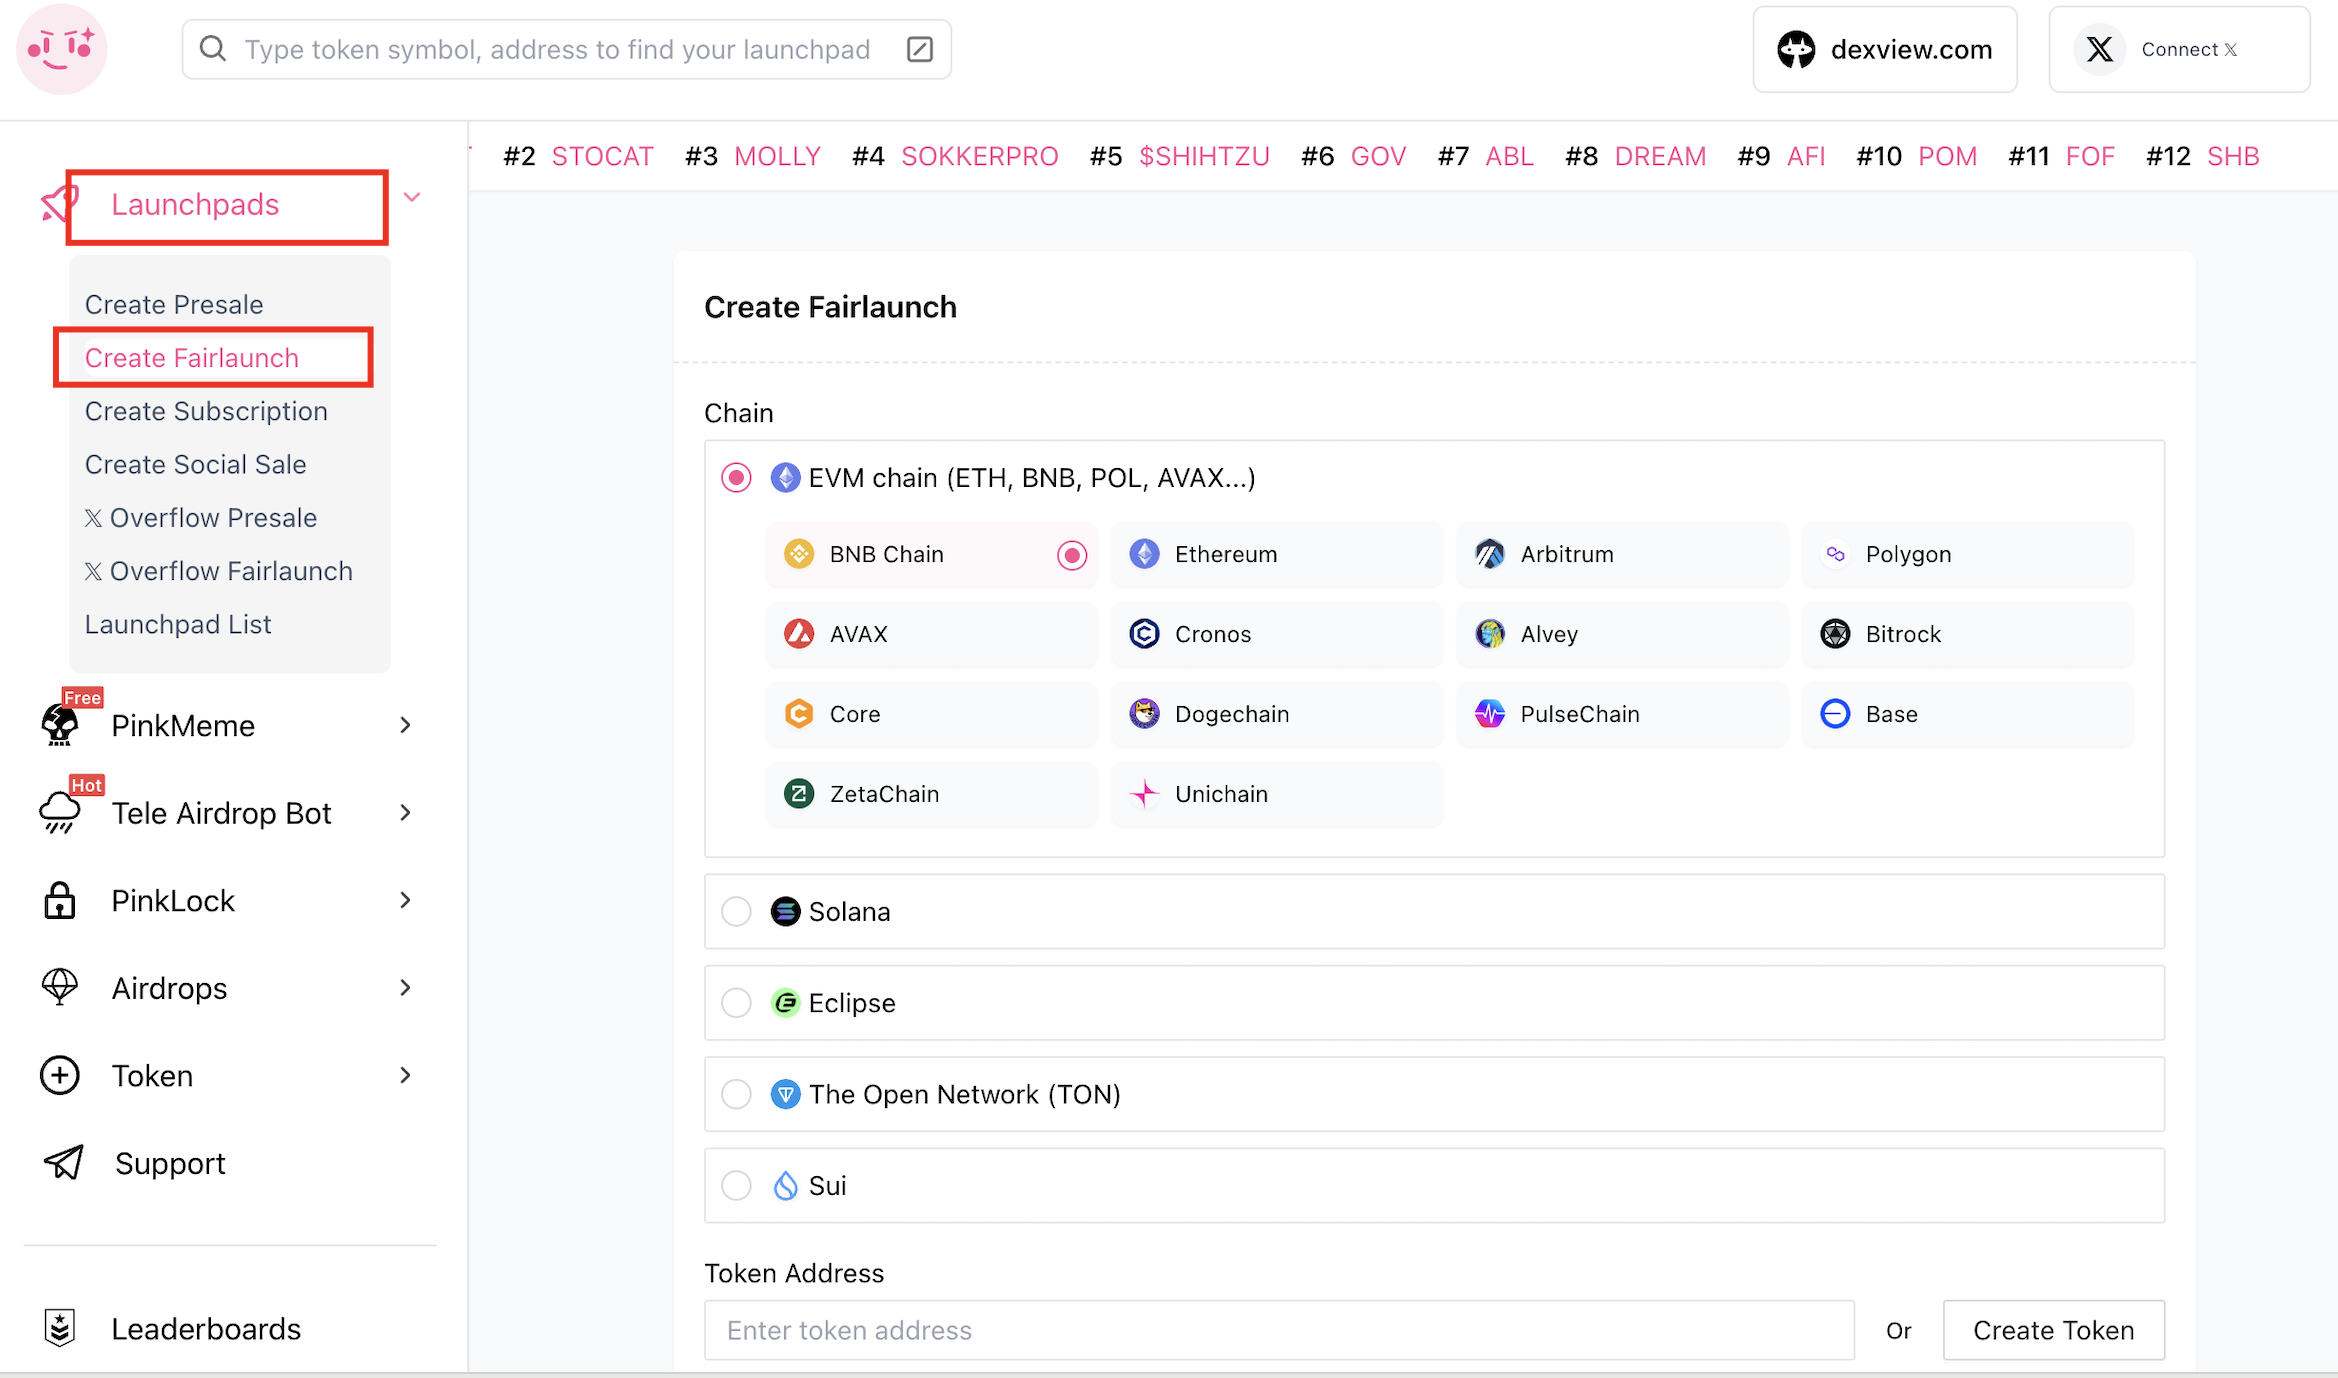Click the Sui water drop icon
2338x1378 pixels.
tap(785, 1185)
